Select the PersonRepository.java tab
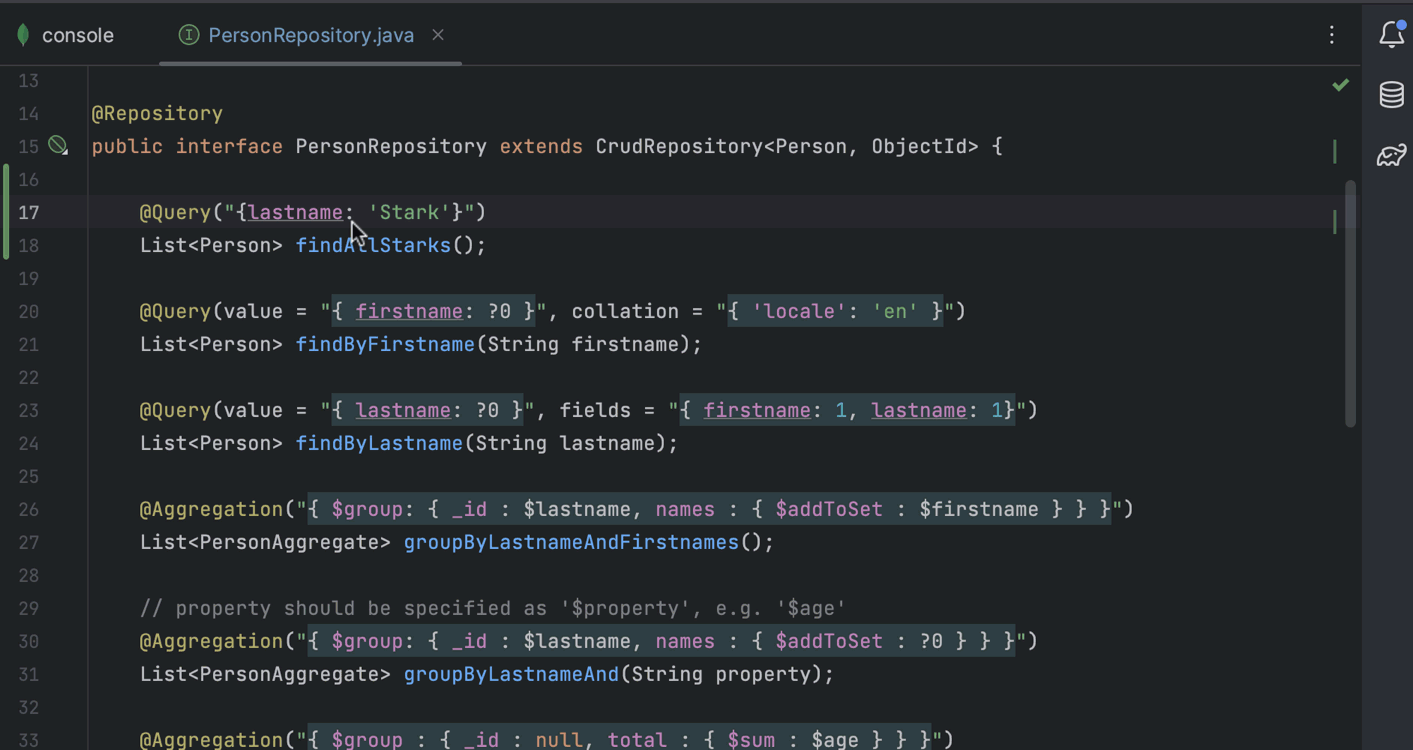The image size is (1413, 750). pos(310,35)
